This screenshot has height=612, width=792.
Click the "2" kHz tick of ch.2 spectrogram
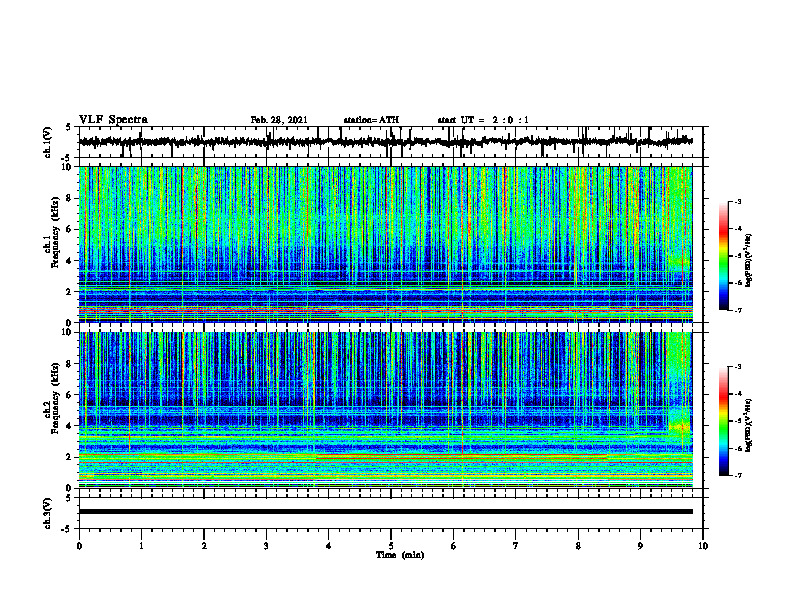click(70, 457)
